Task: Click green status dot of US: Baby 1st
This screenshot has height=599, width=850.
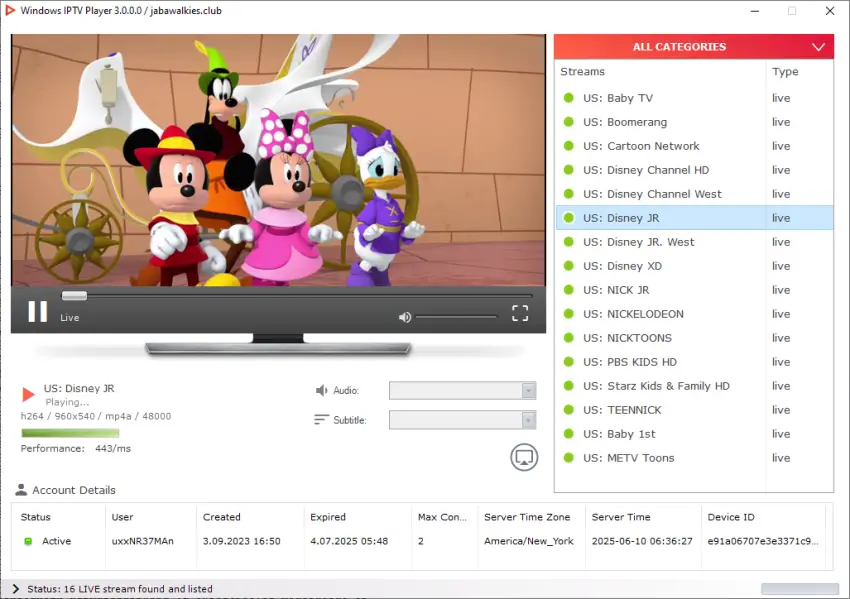Action: (x=569, y=434)
